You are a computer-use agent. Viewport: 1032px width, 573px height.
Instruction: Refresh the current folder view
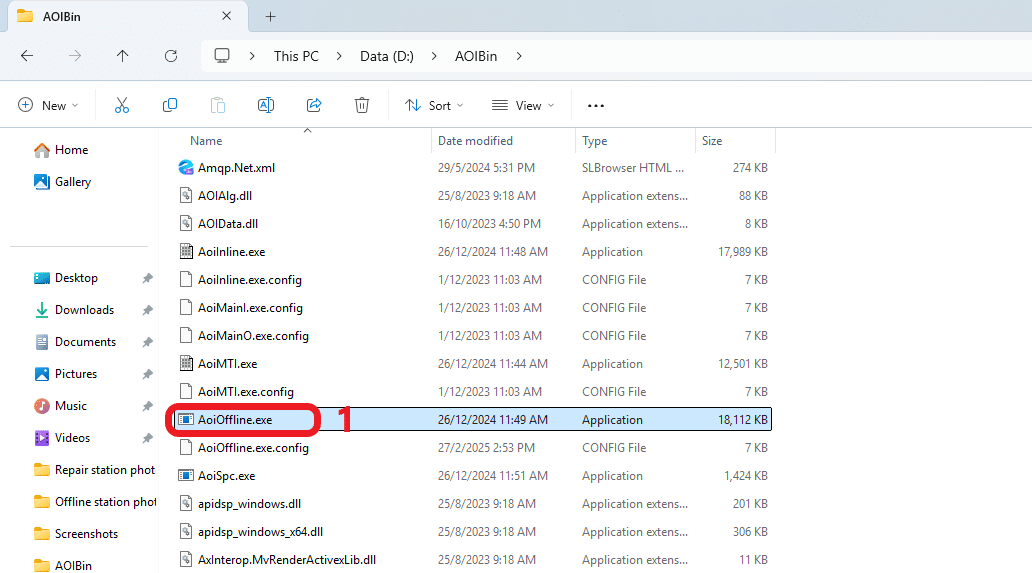tap(171, 56)
